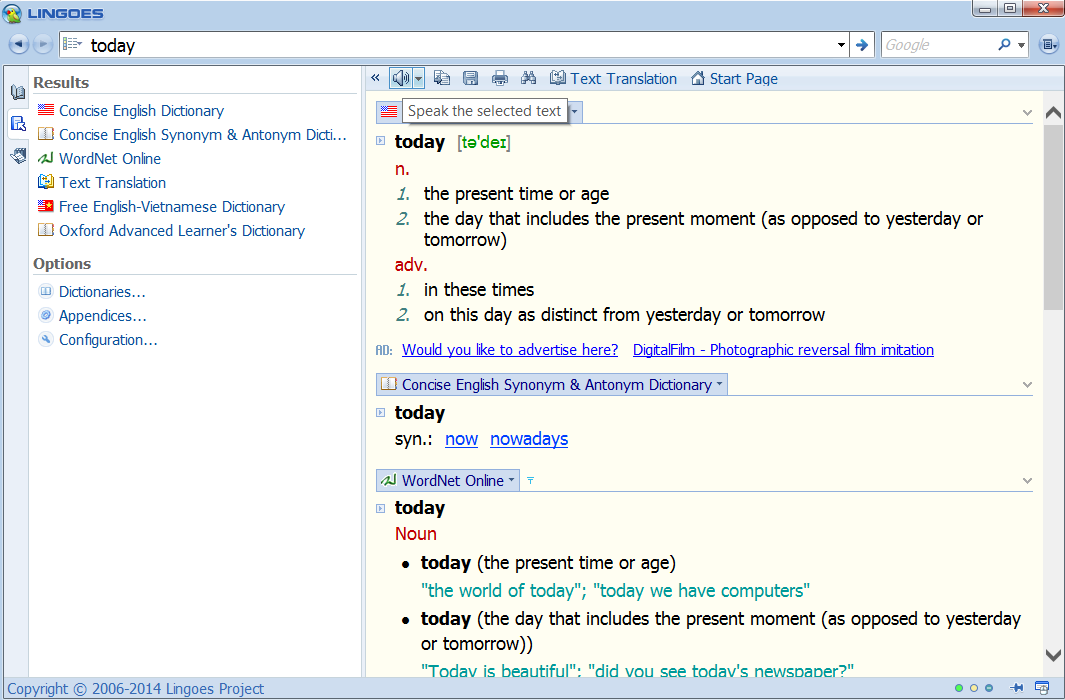This screenshot has height=700, width=1065.
Task: Select WordNet Online in Results list
Action: (99, 158)
